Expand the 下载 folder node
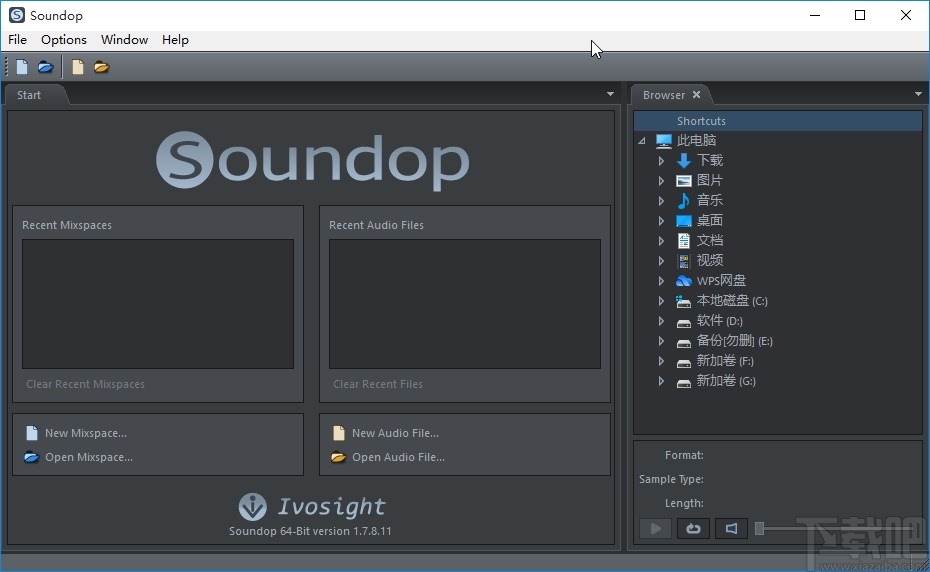The image size is (930, 572). (661, 161)
